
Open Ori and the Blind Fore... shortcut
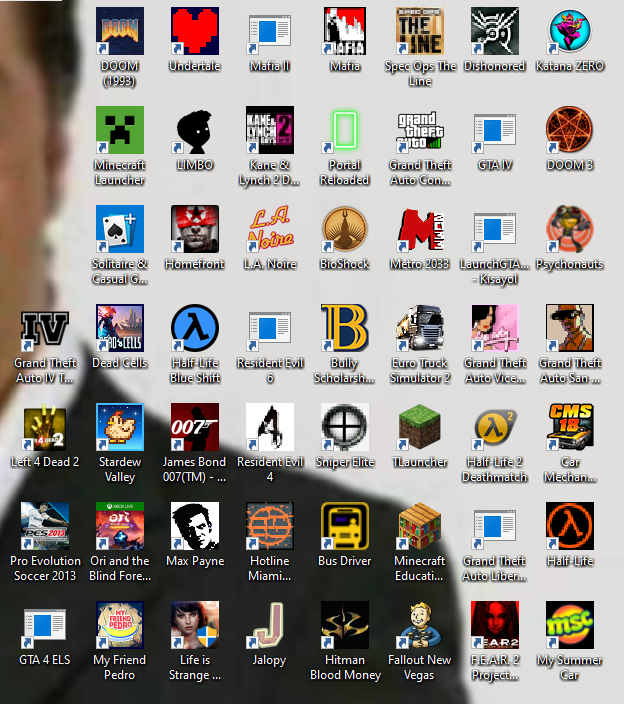(x=119, y=526)
